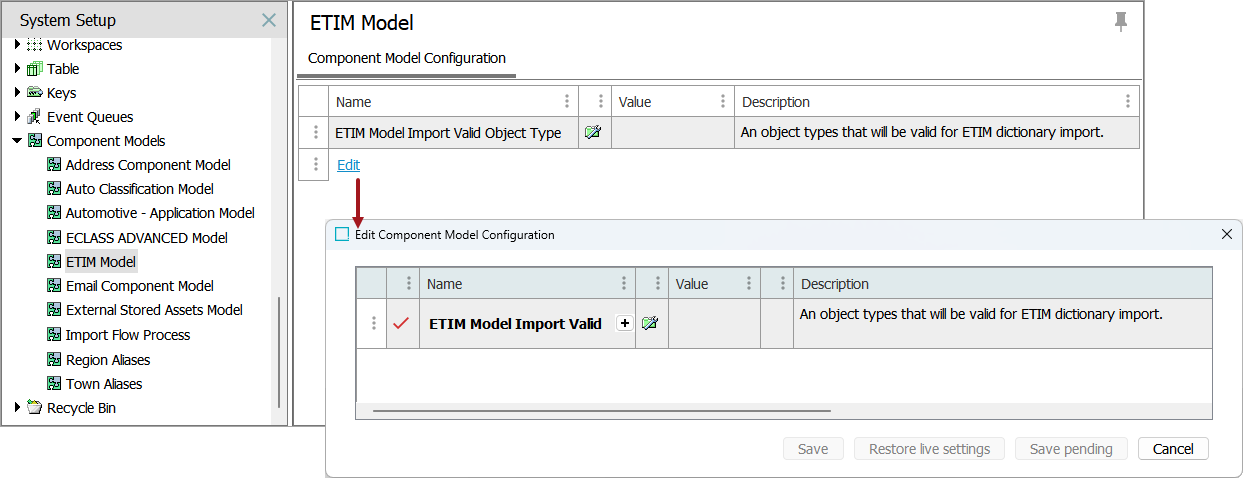The width and height of the screenshot is (1243, 478).
Task: Open the Name column options menu
Action: [567, 101]
